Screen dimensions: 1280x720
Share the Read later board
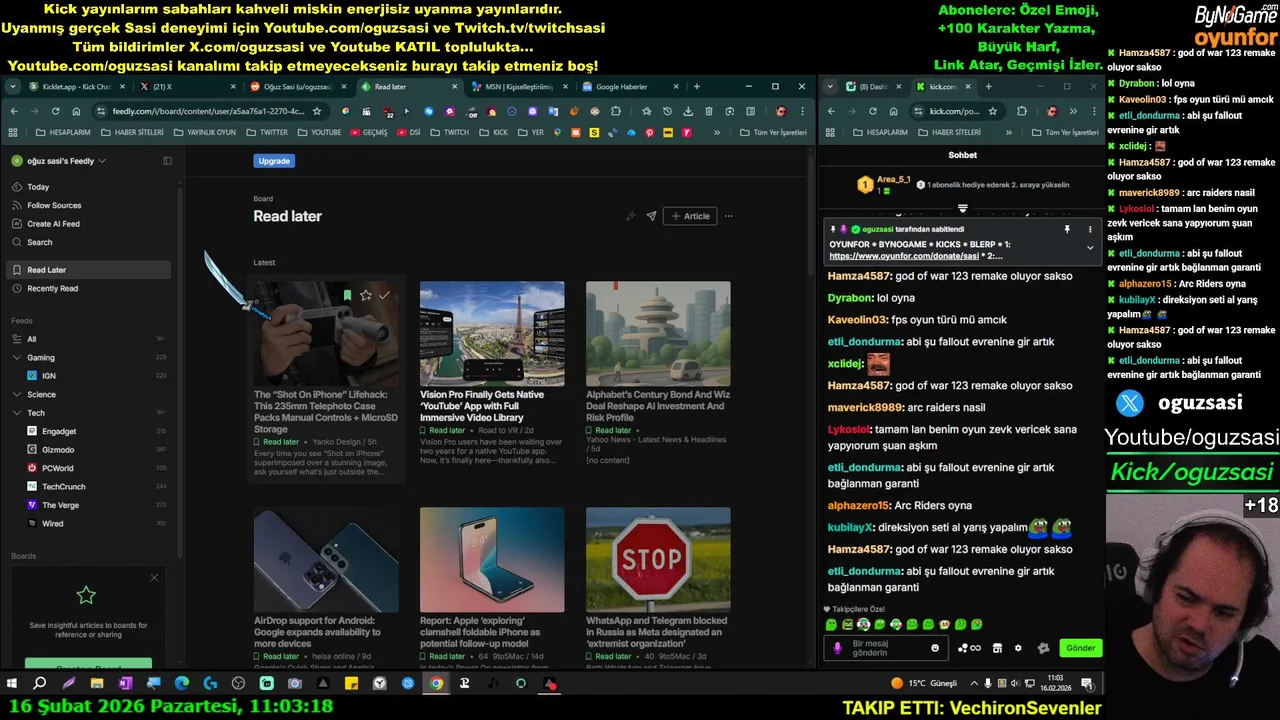pyautogui.click(x=651, y=216)
